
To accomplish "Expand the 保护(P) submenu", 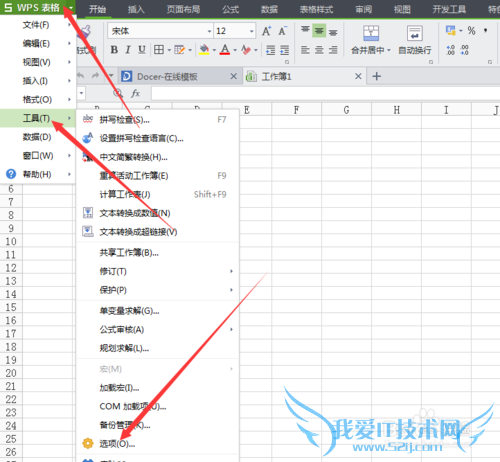I will point(231,290).
